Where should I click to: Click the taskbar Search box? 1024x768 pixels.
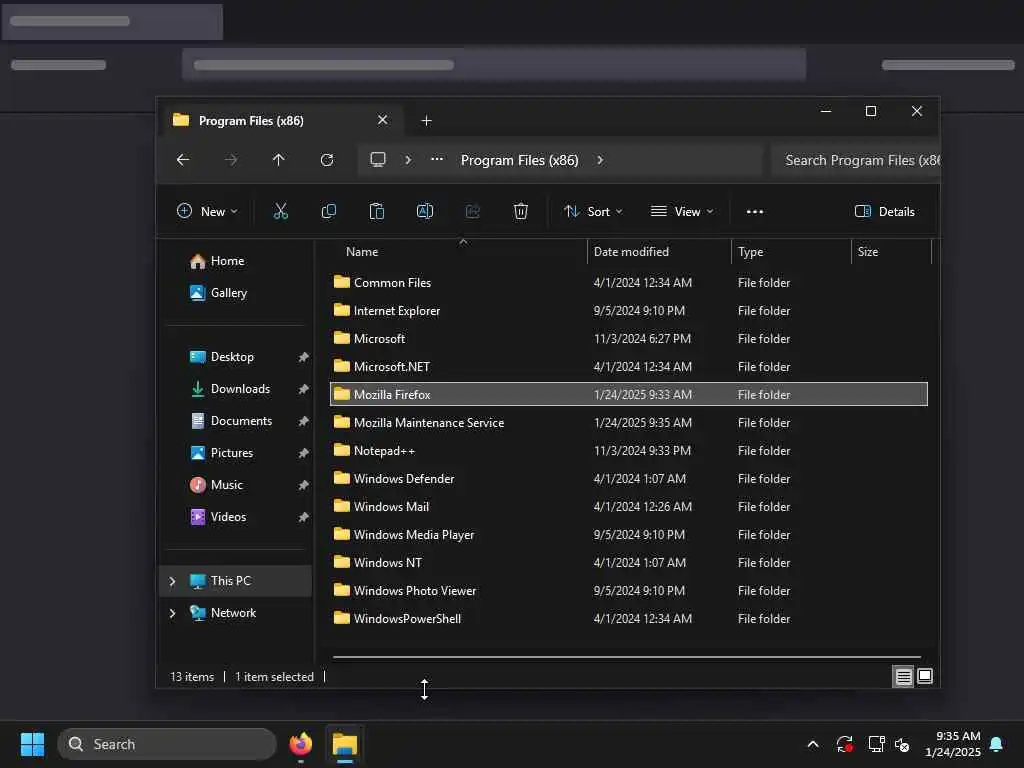[x=167, y=744]
